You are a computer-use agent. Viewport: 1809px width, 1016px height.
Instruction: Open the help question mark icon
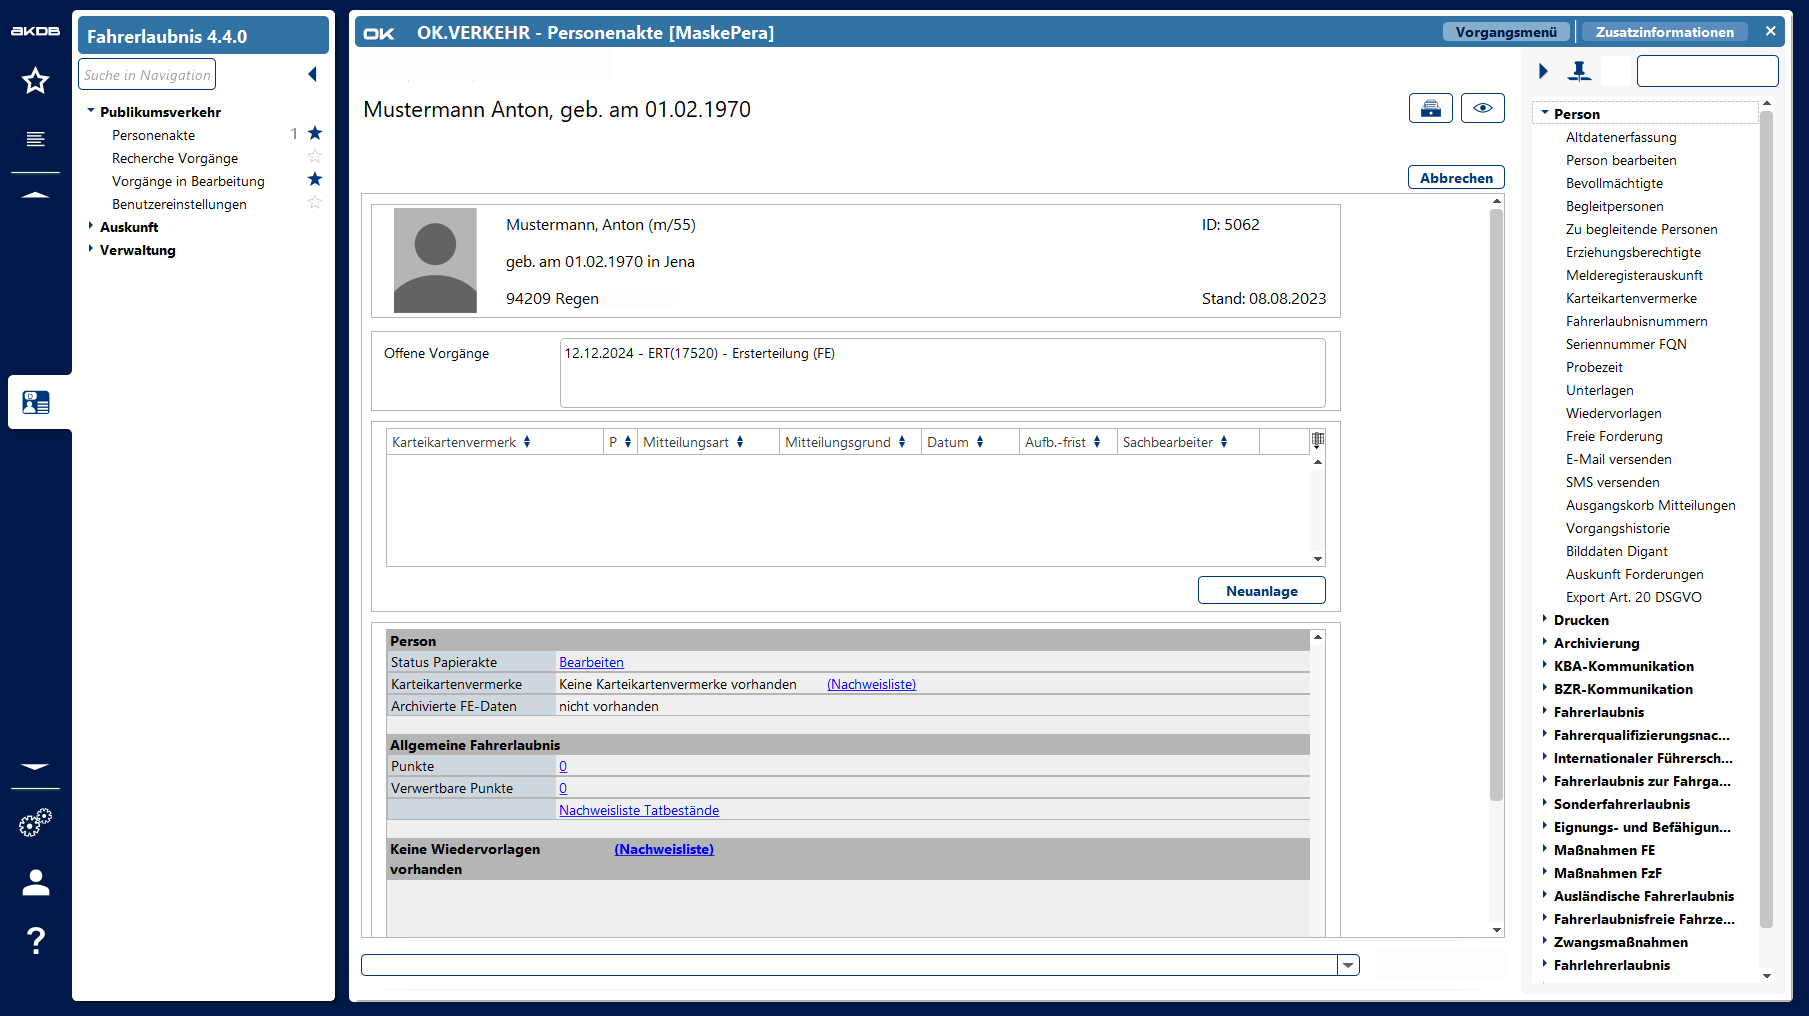pos(36,940)
